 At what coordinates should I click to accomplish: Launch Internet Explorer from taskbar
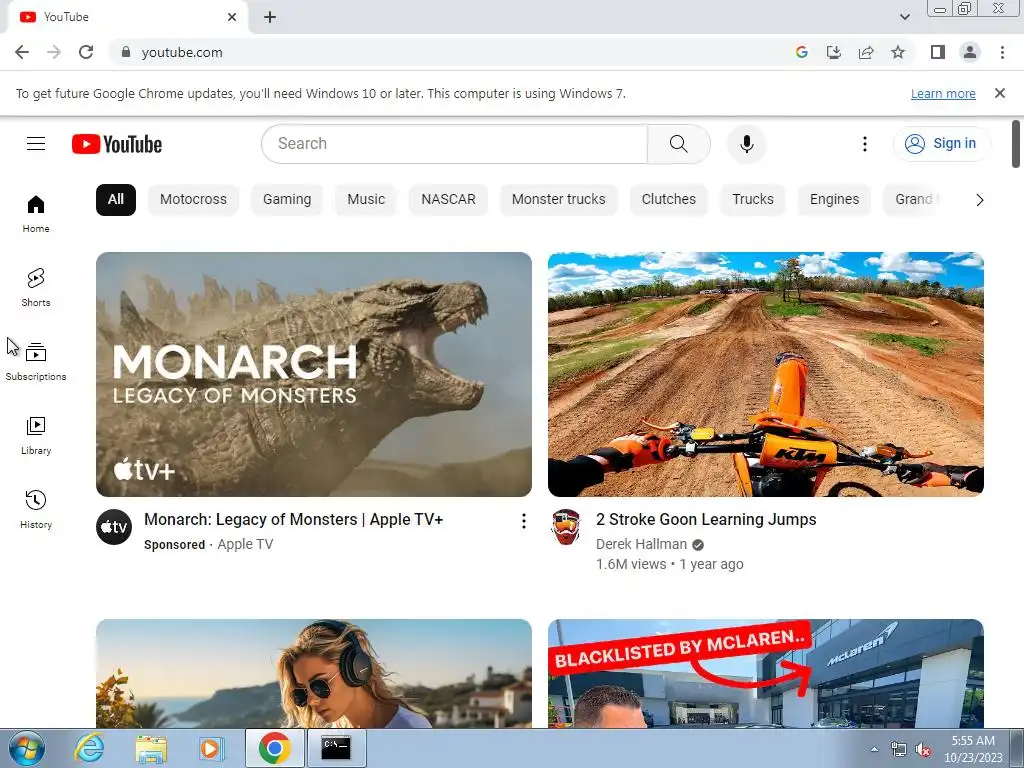(89, 748)
